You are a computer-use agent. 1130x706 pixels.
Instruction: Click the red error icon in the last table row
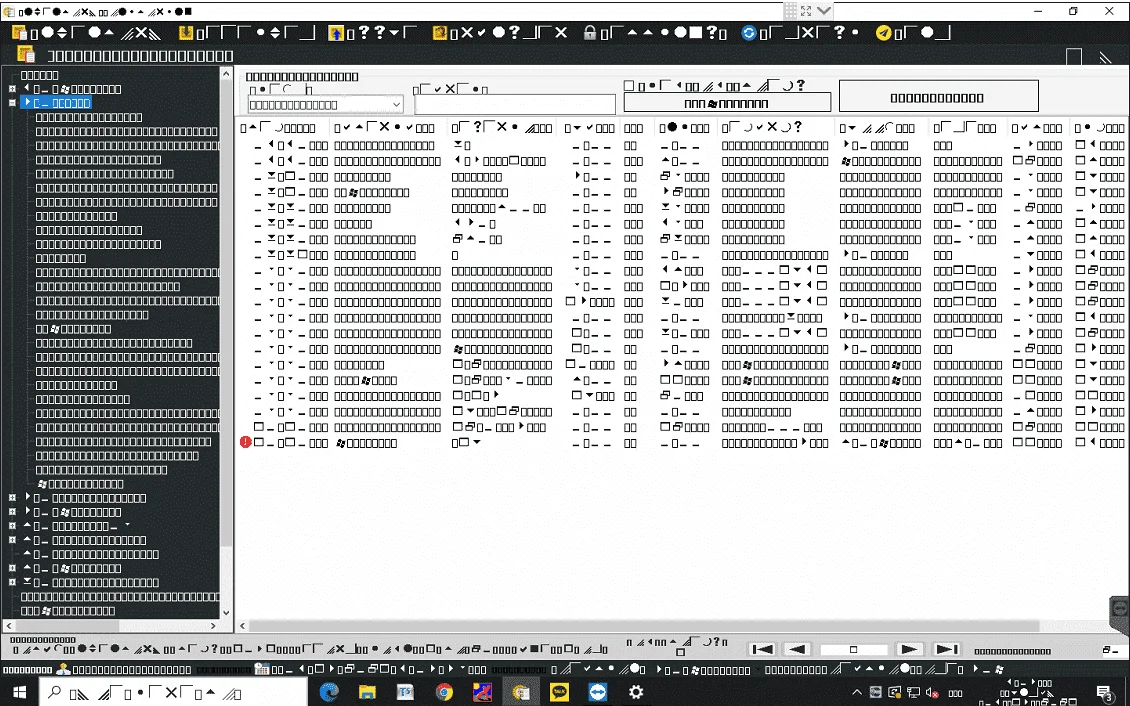click(246, 442)
